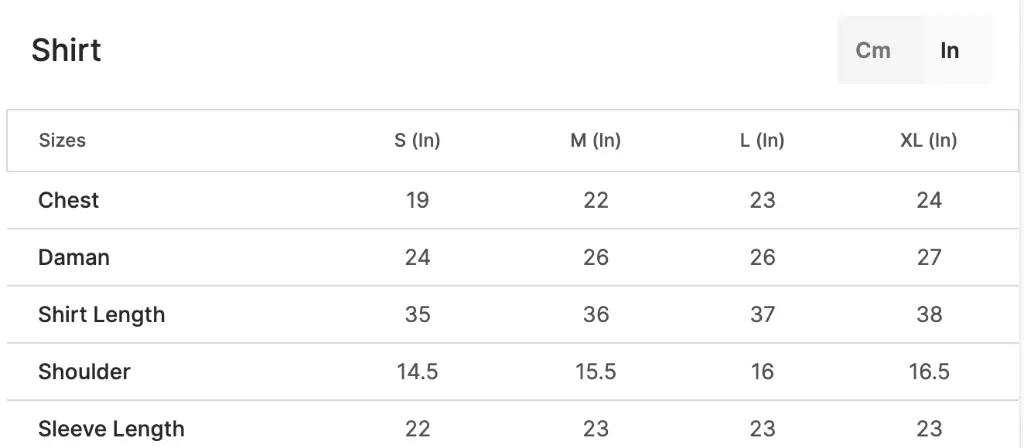Click Chest value 19 for size S
The image size is (1024, 448).
[417, 200]
